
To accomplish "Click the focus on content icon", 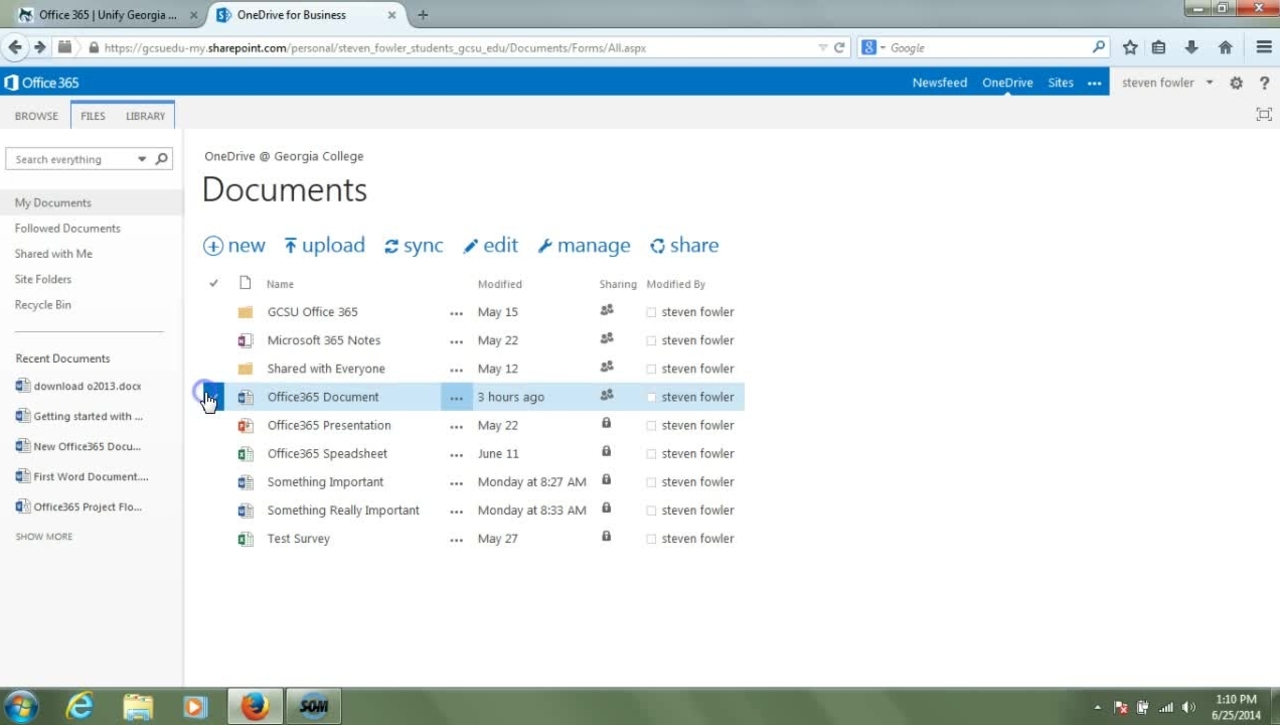I will 1264,115.
